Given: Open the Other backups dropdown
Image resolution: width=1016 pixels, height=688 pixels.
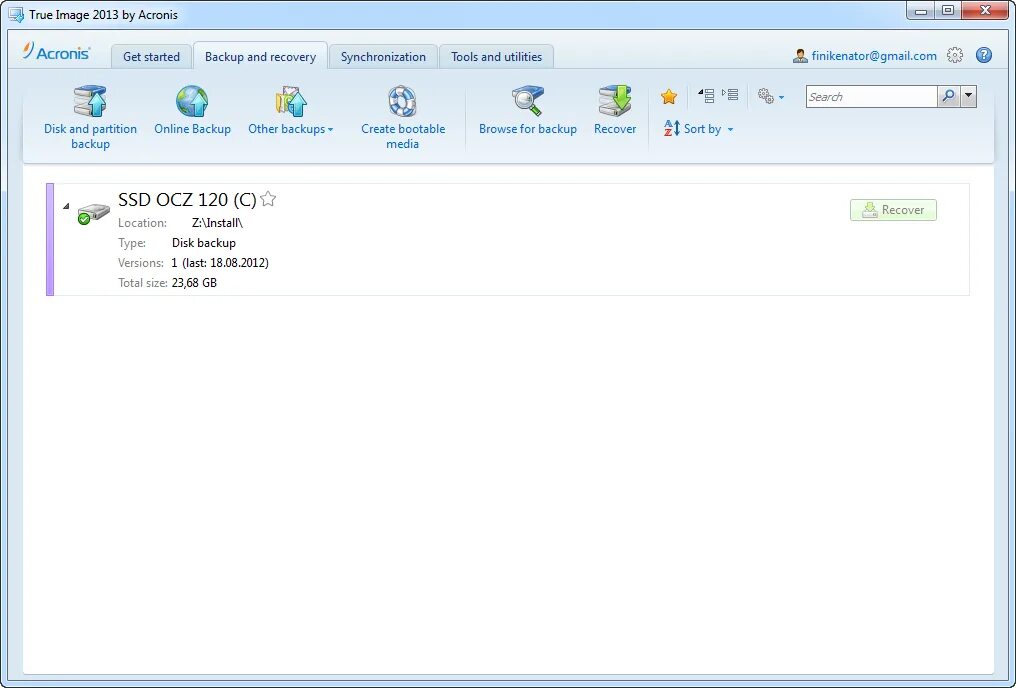Looking at the screenshot, I should pos(290,129).
